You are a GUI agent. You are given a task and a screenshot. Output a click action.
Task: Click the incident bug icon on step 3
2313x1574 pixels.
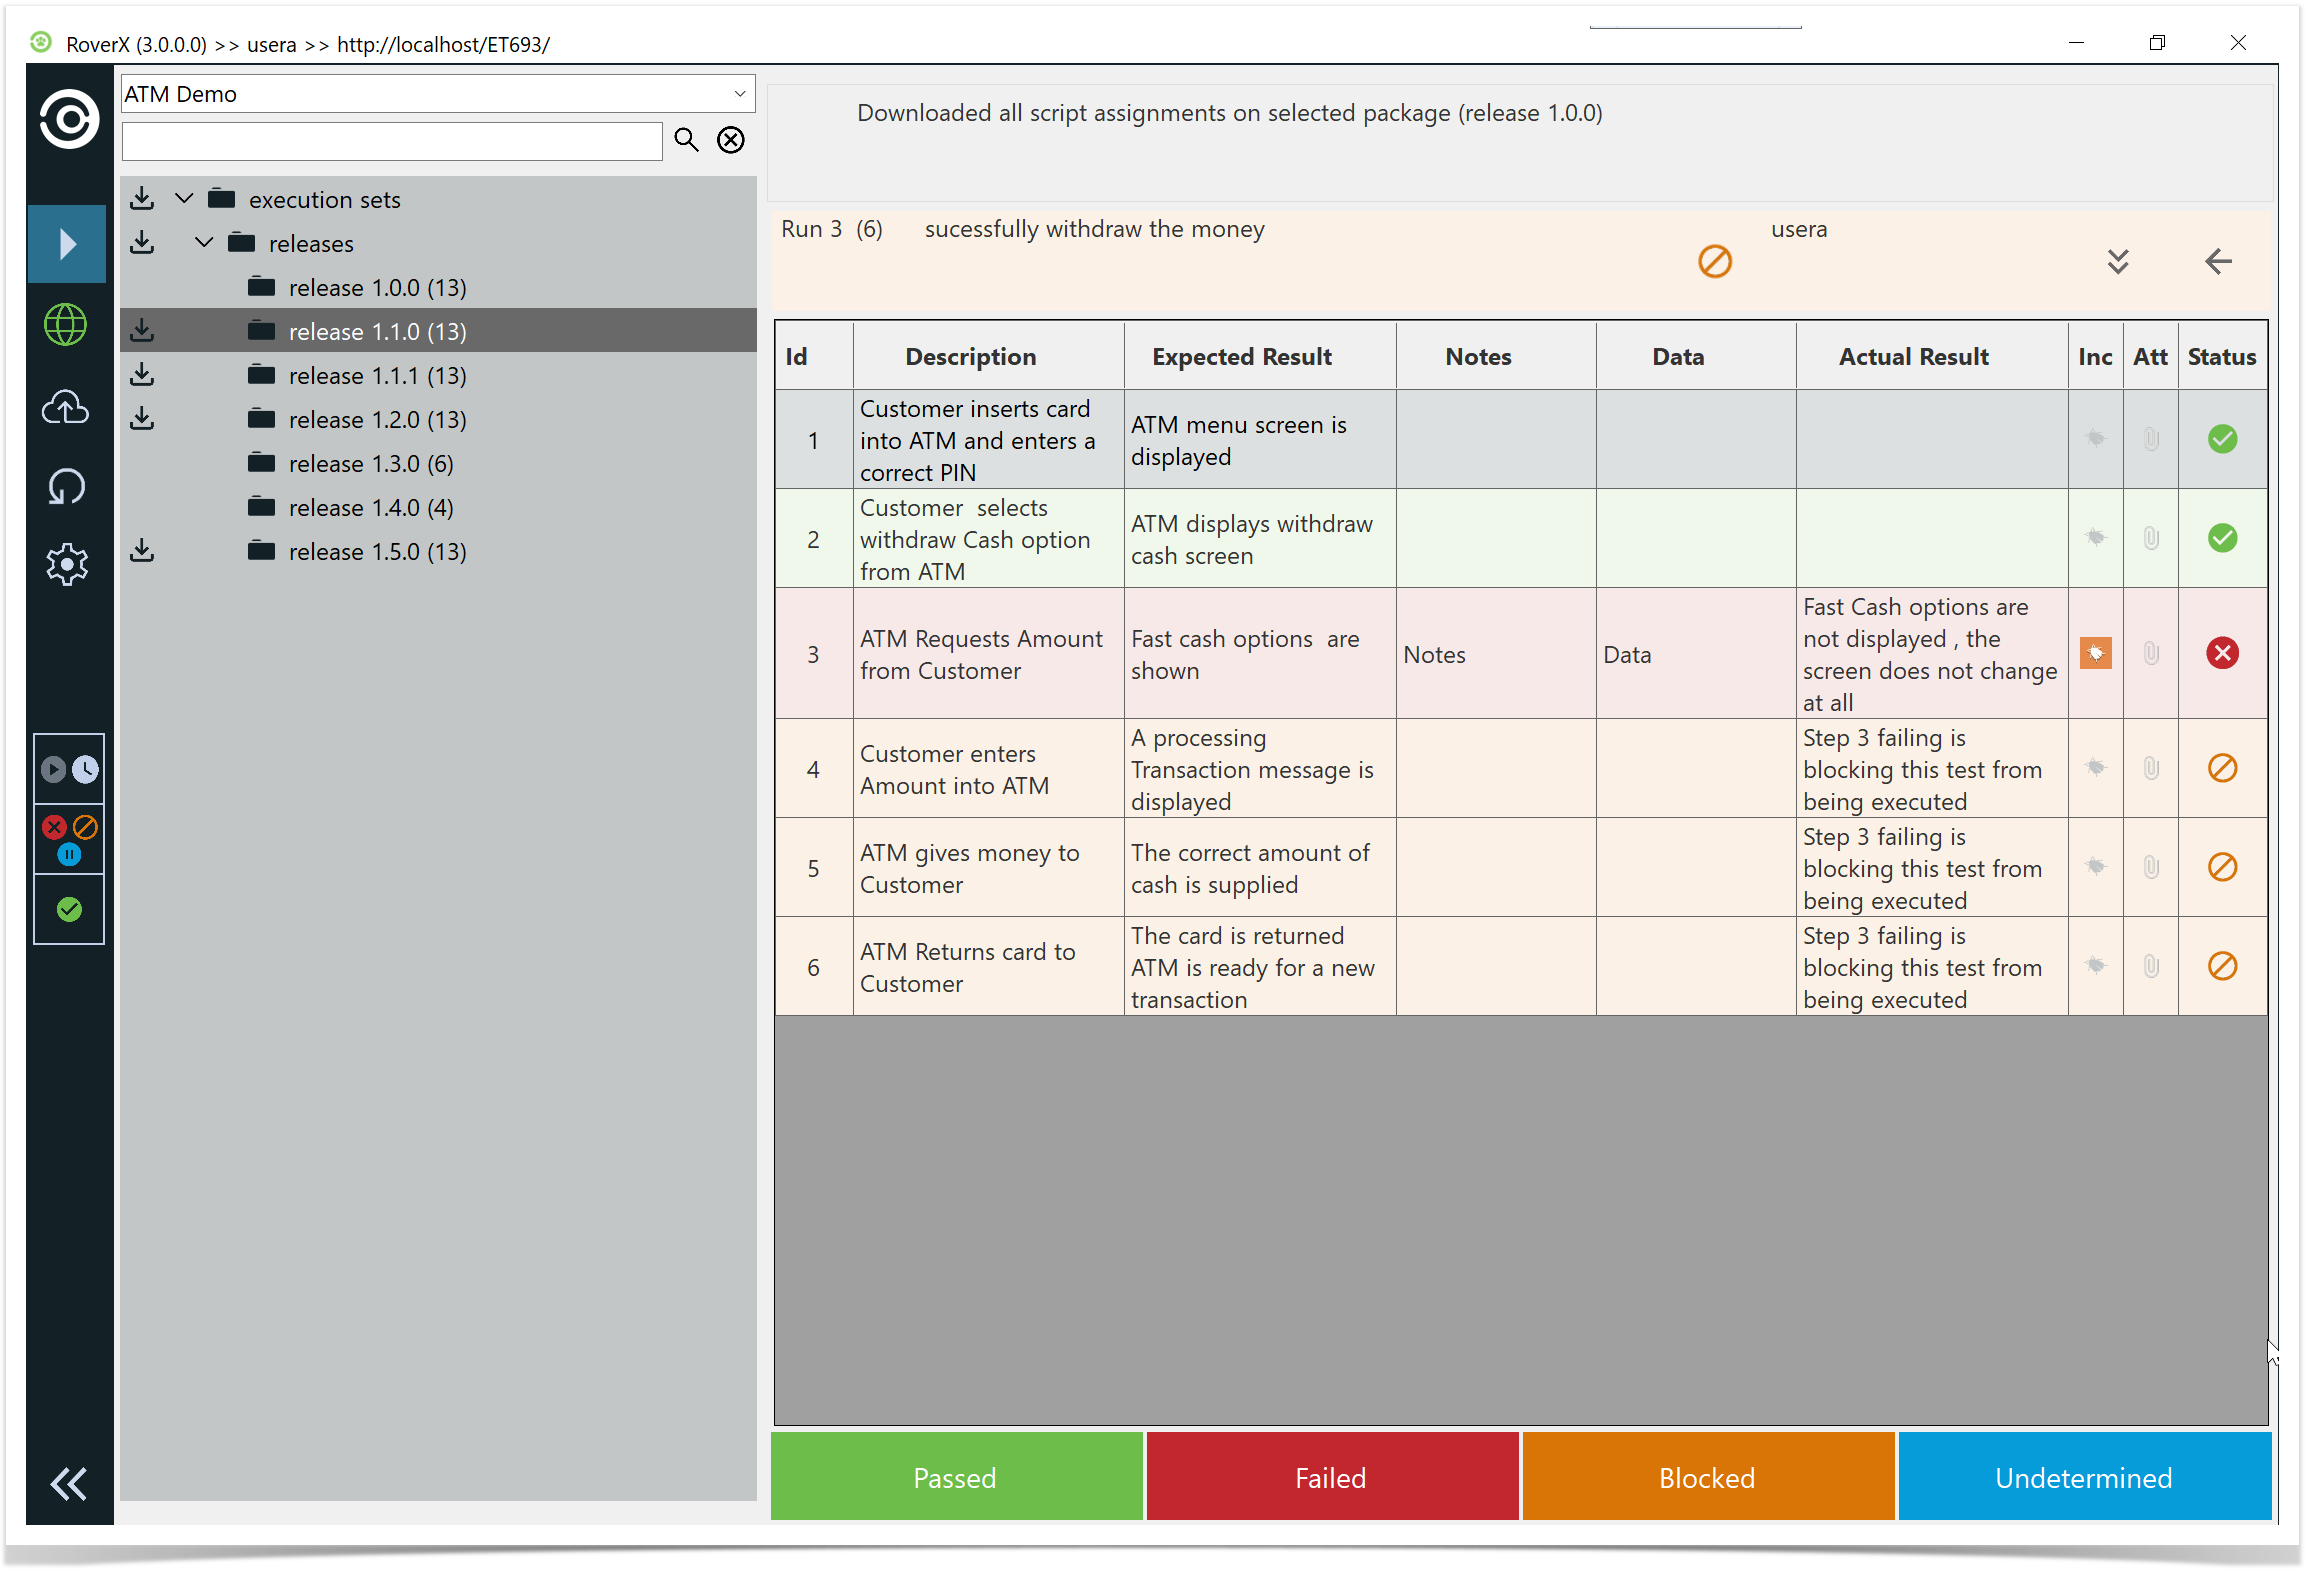[x=2095, y=653]
